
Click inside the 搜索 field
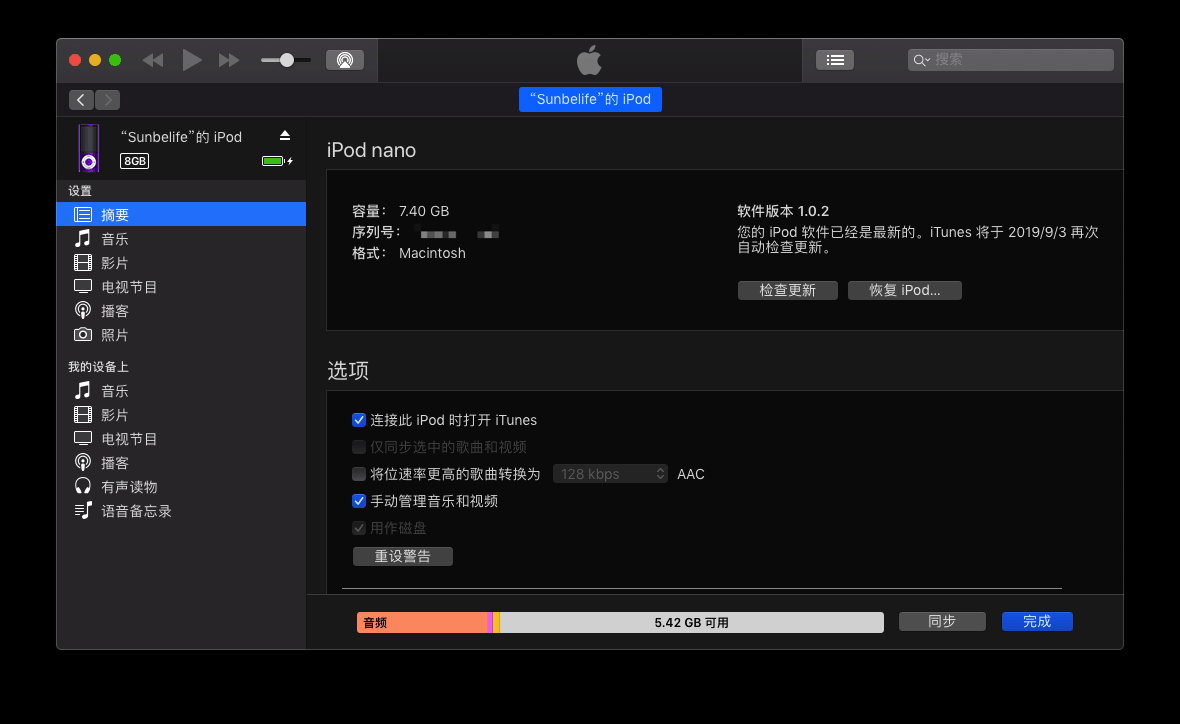(1010, 59)
